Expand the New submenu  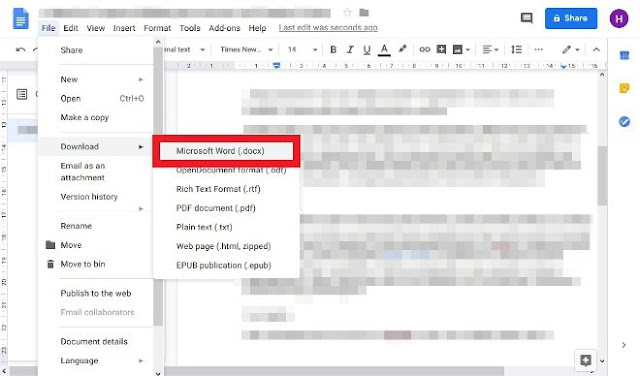(96, 79)
